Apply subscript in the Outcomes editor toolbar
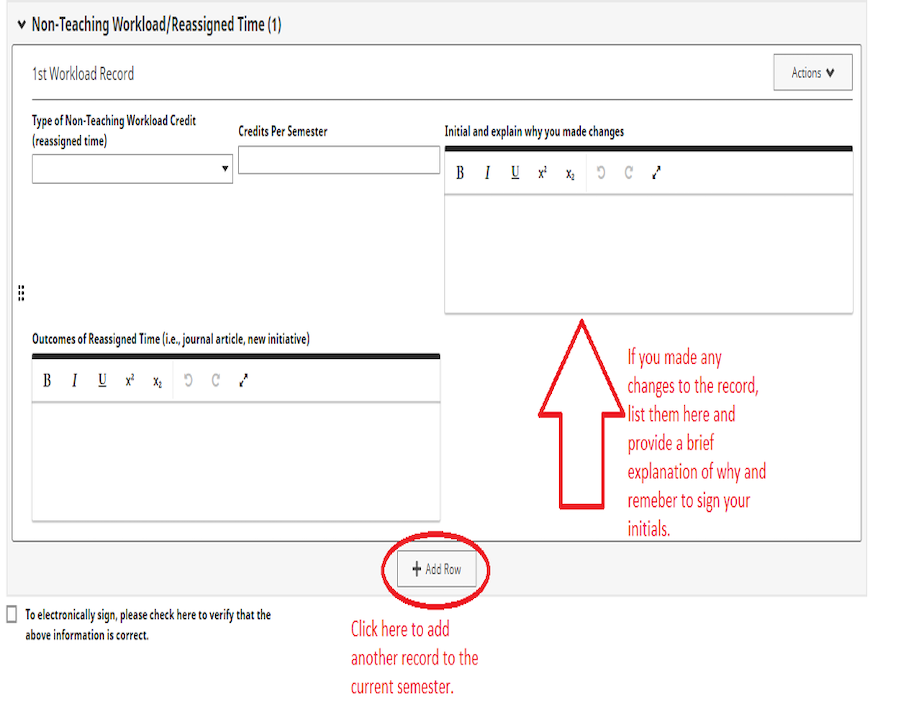This screenshot has height=709, width=900. click(157, 381)
